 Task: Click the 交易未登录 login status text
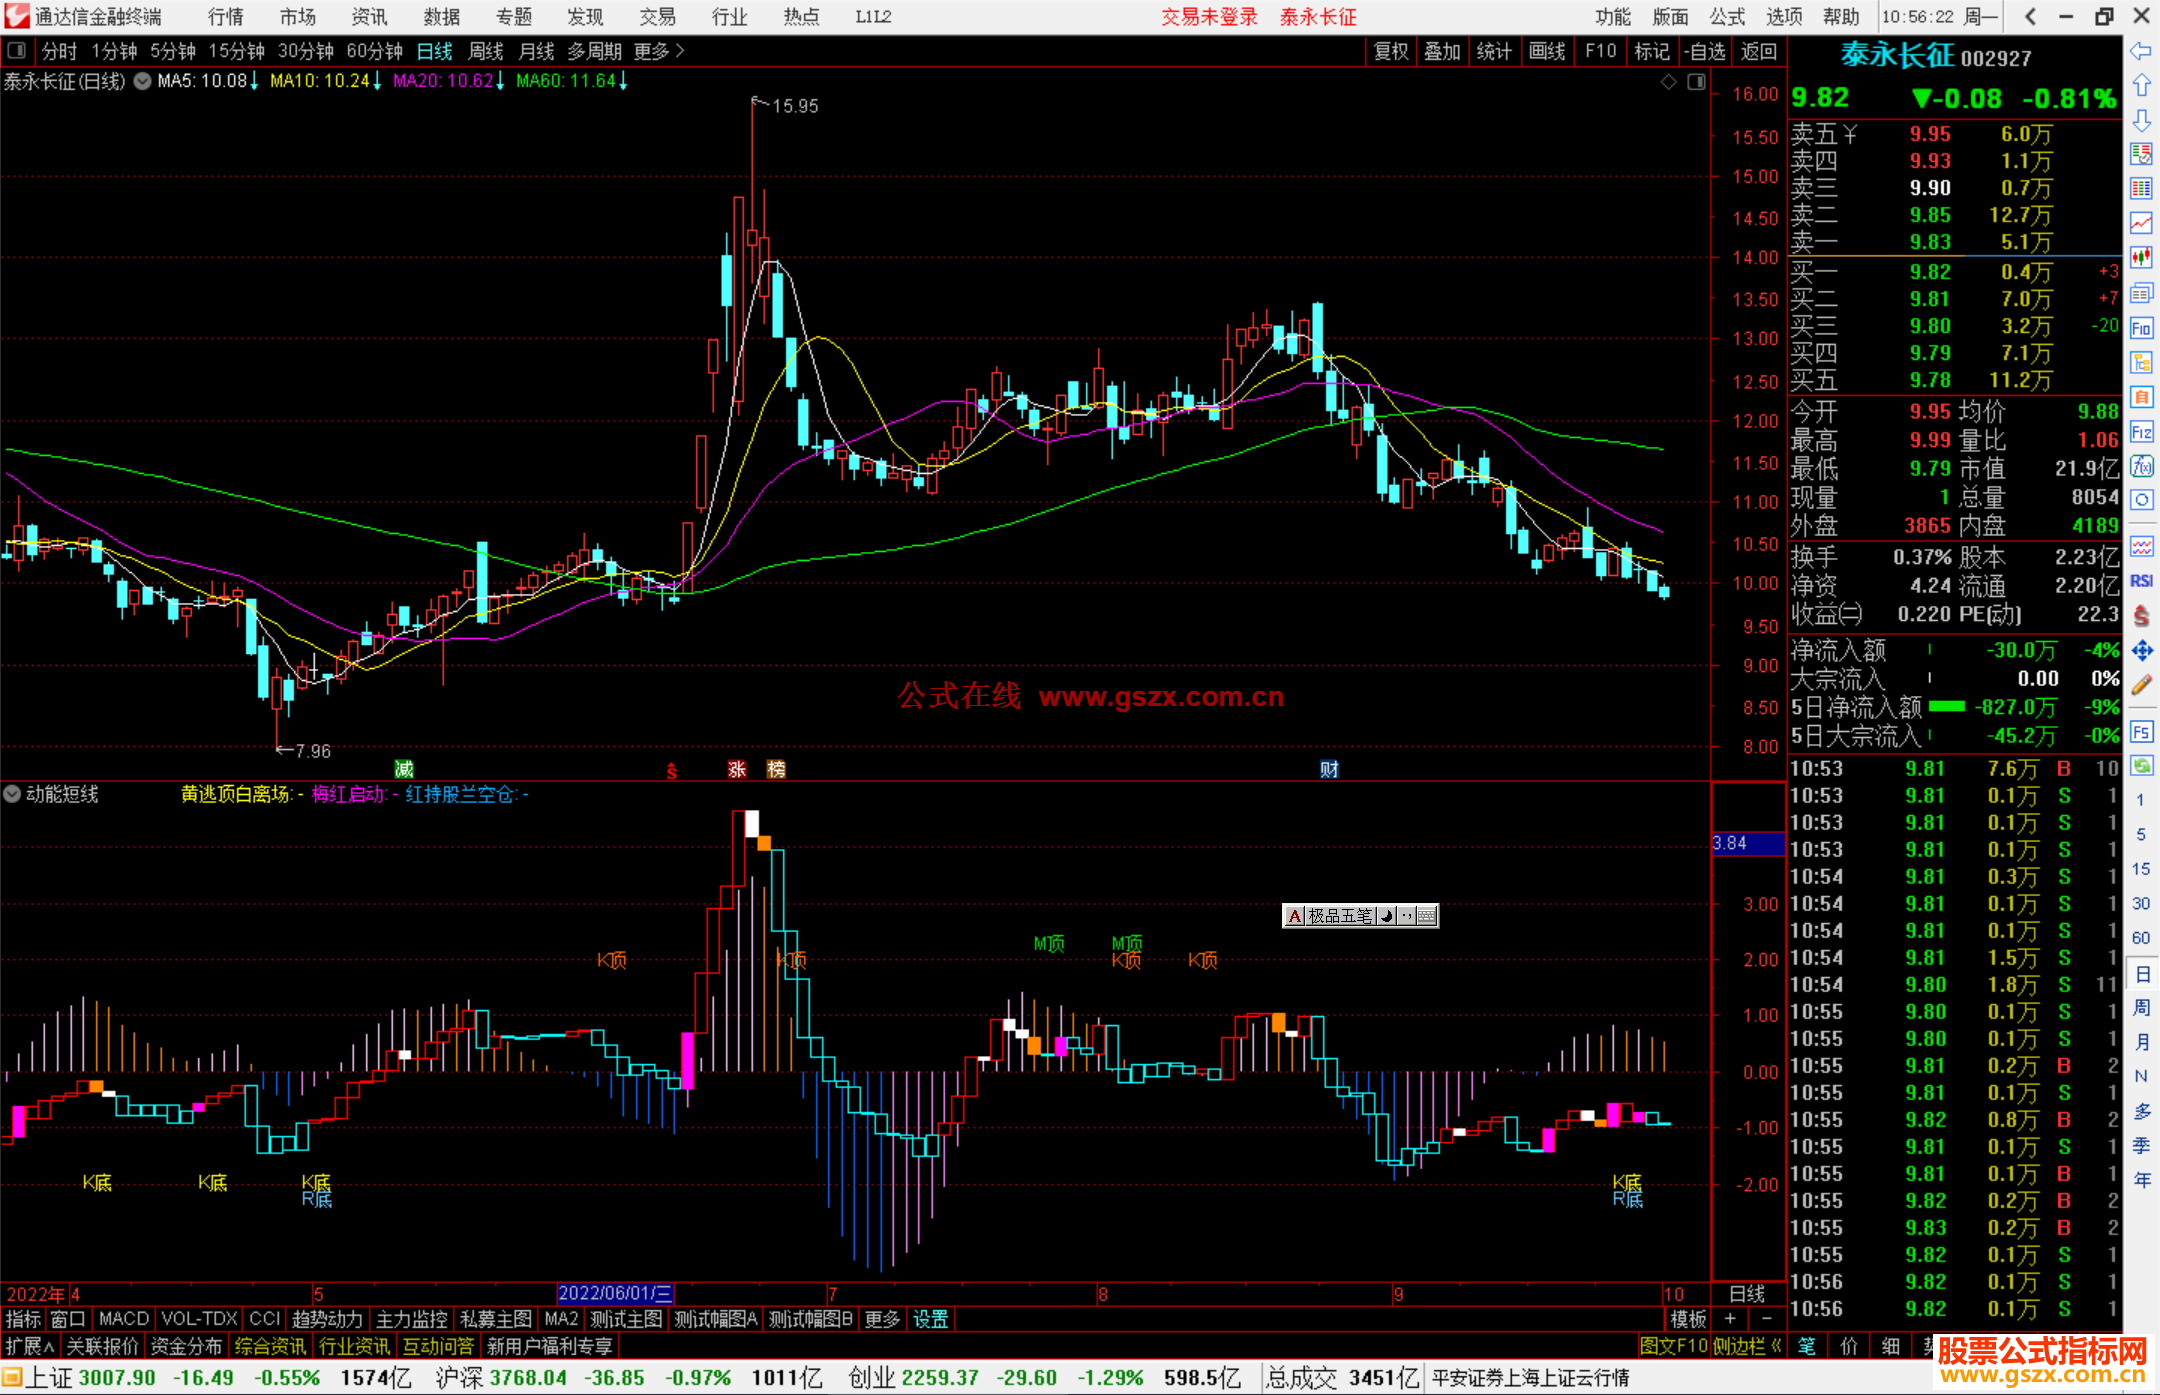pos(1209,17)
